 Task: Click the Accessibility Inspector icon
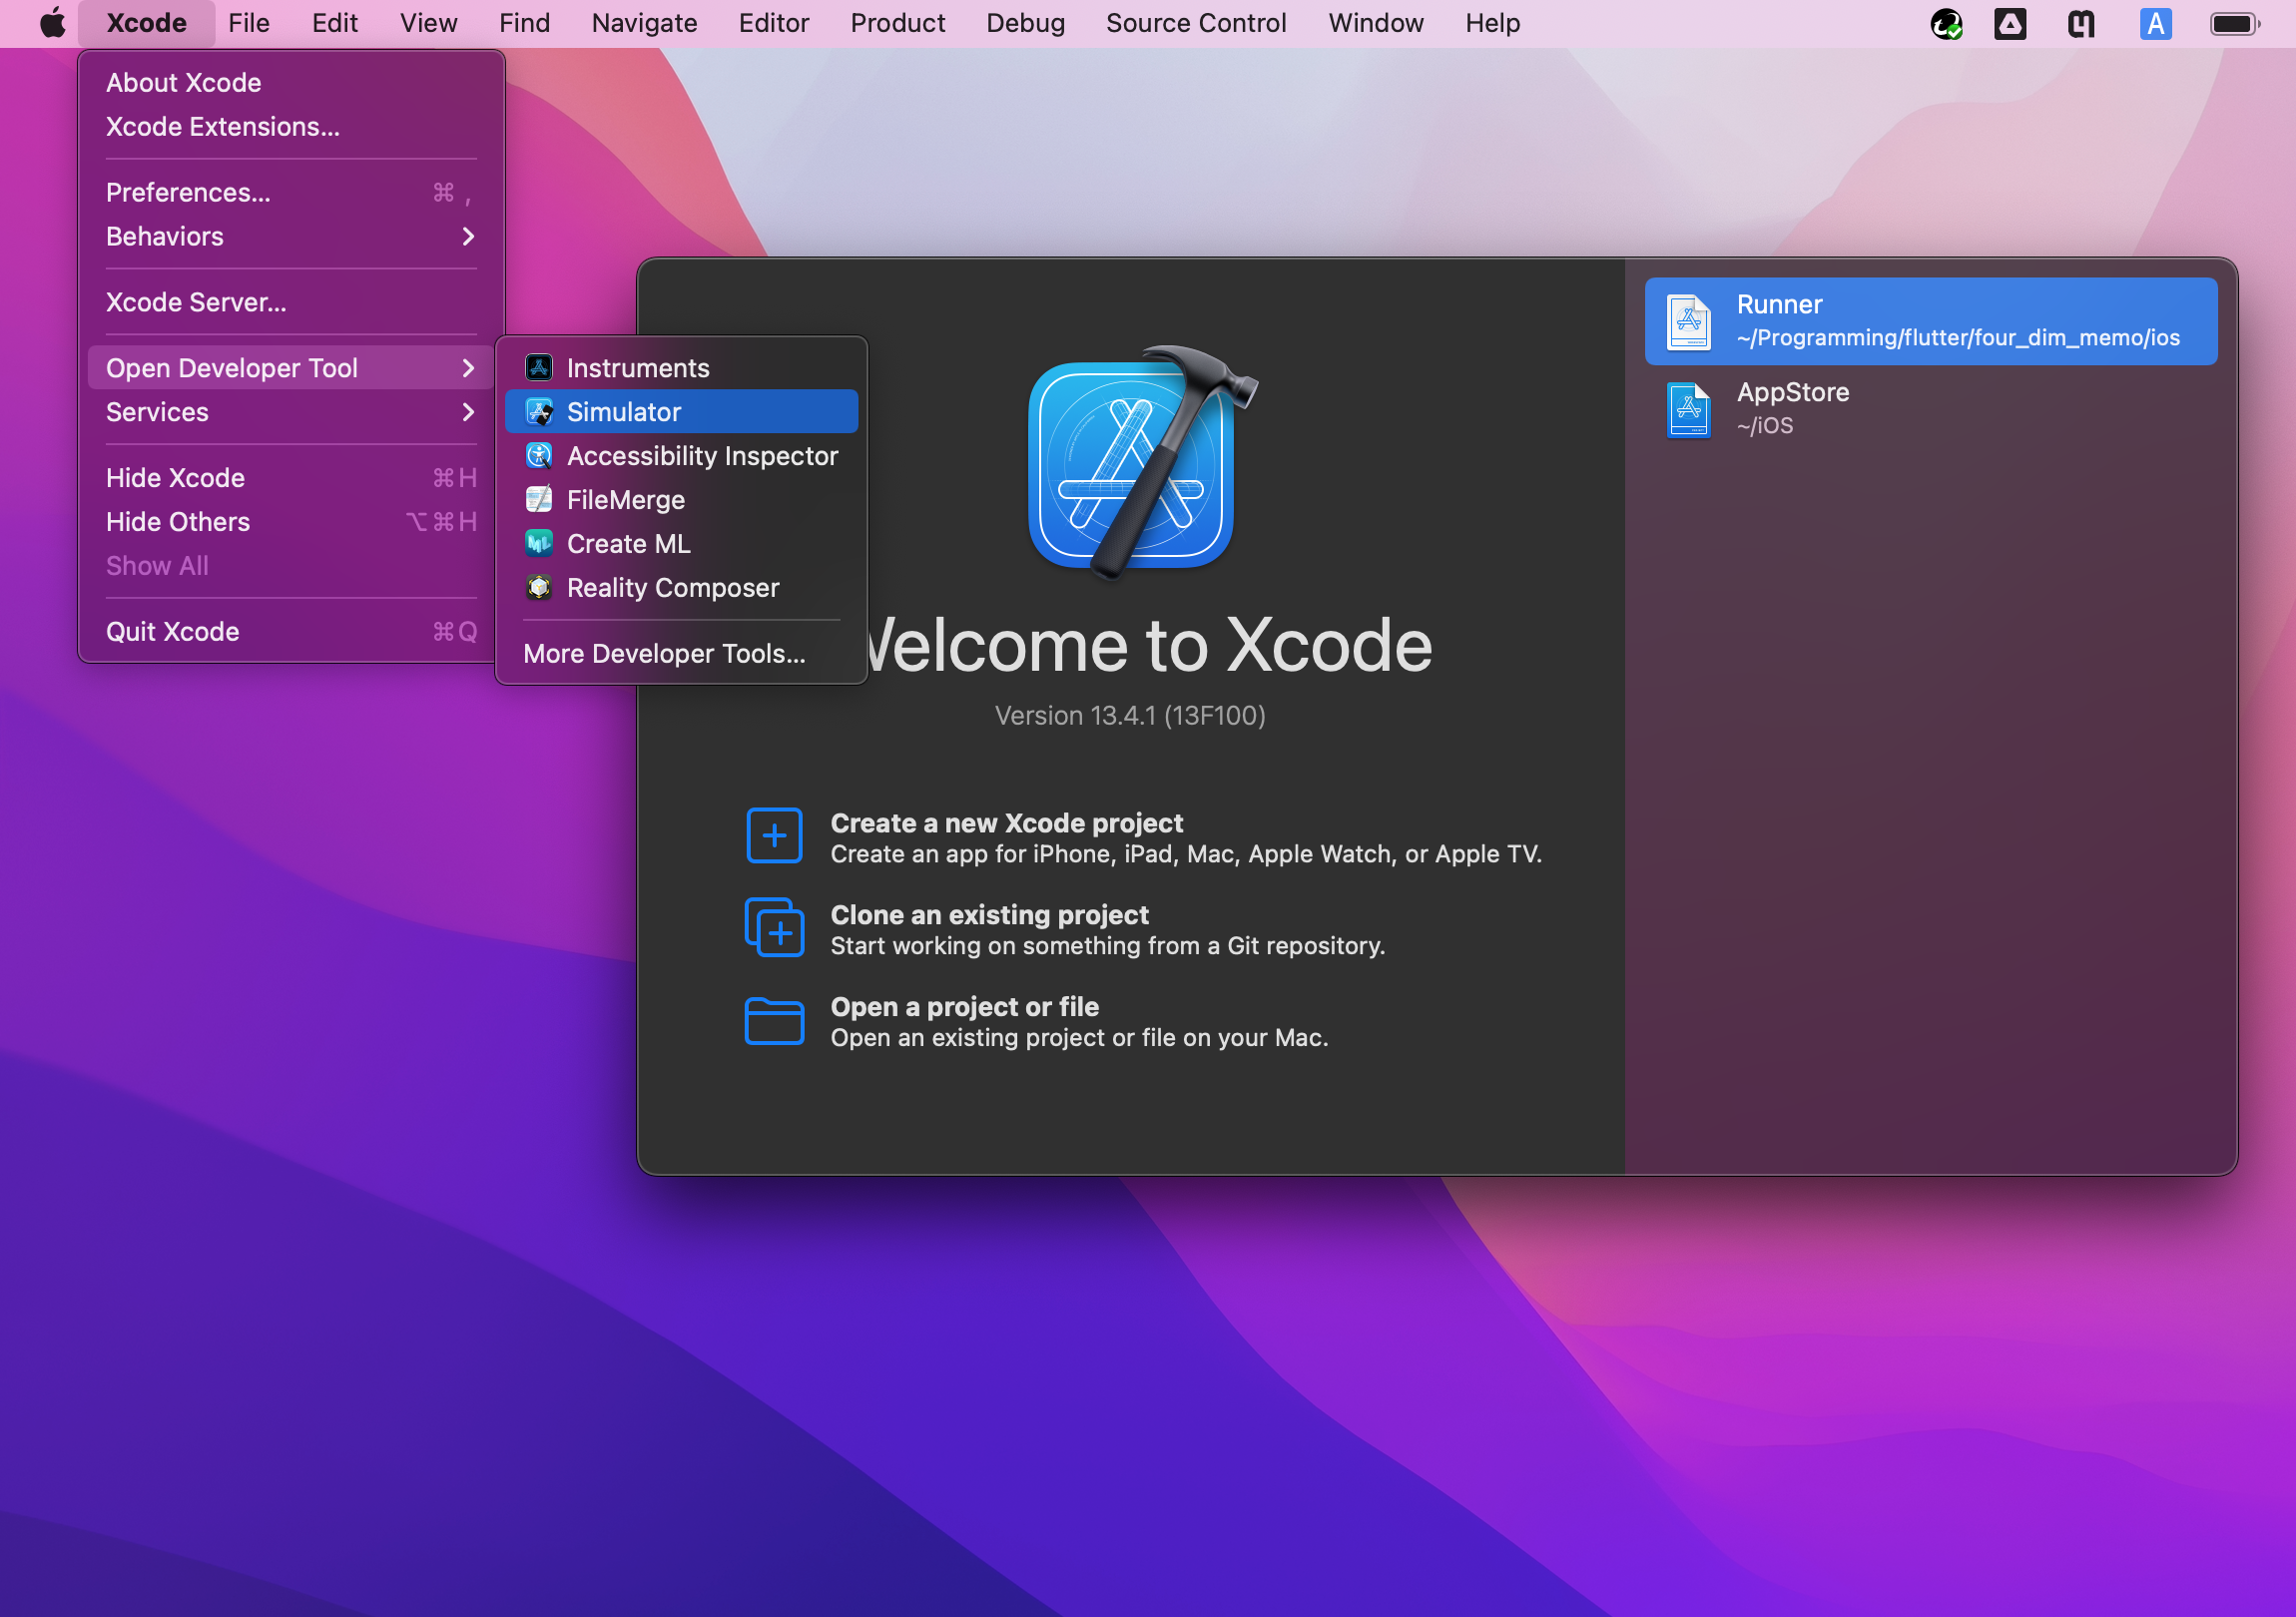(x=539, y=456)
